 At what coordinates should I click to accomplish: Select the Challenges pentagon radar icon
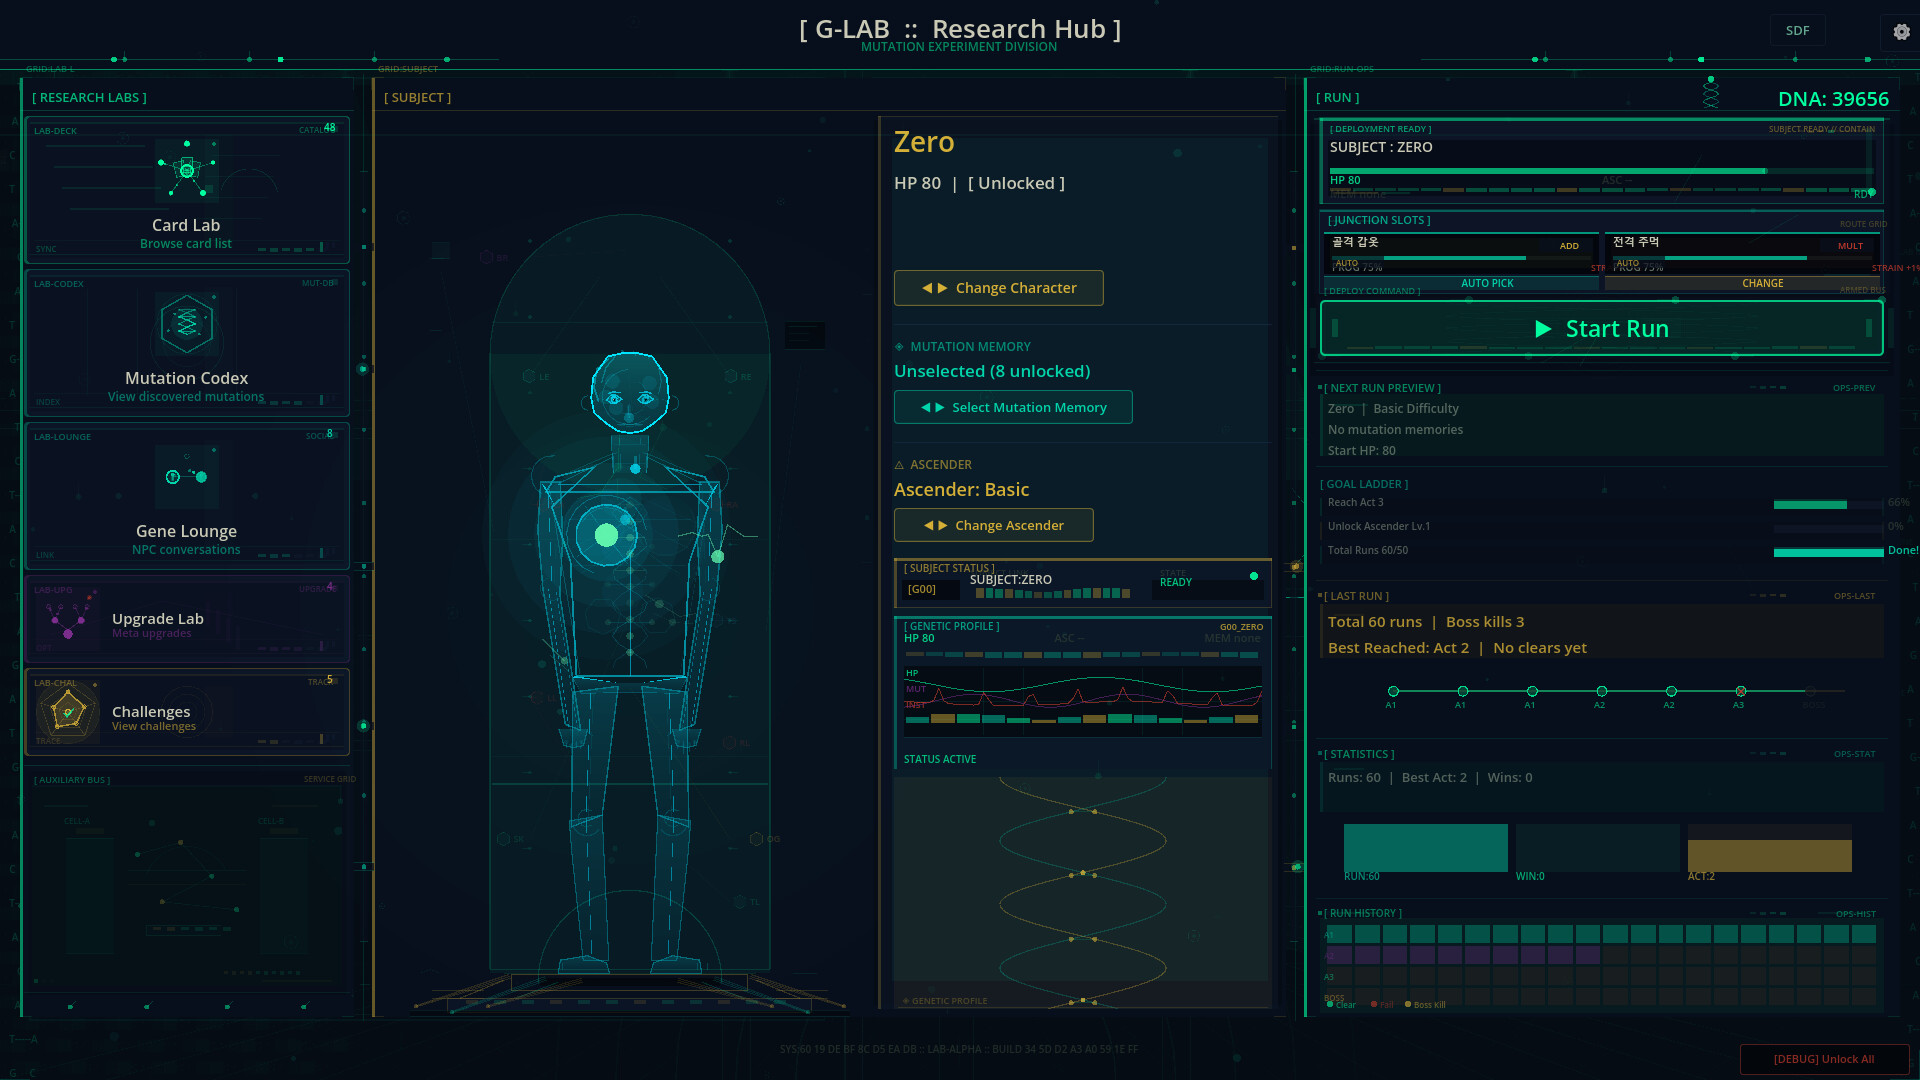[67, 713]
